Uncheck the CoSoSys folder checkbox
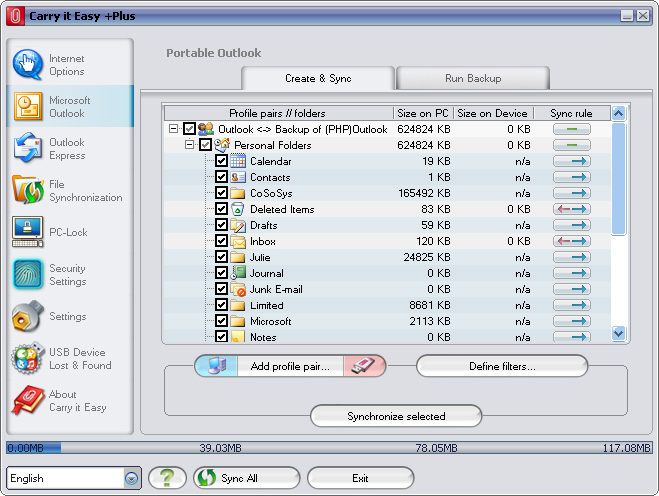The height and width of the screenshot is (496, 659). (222, 193)
